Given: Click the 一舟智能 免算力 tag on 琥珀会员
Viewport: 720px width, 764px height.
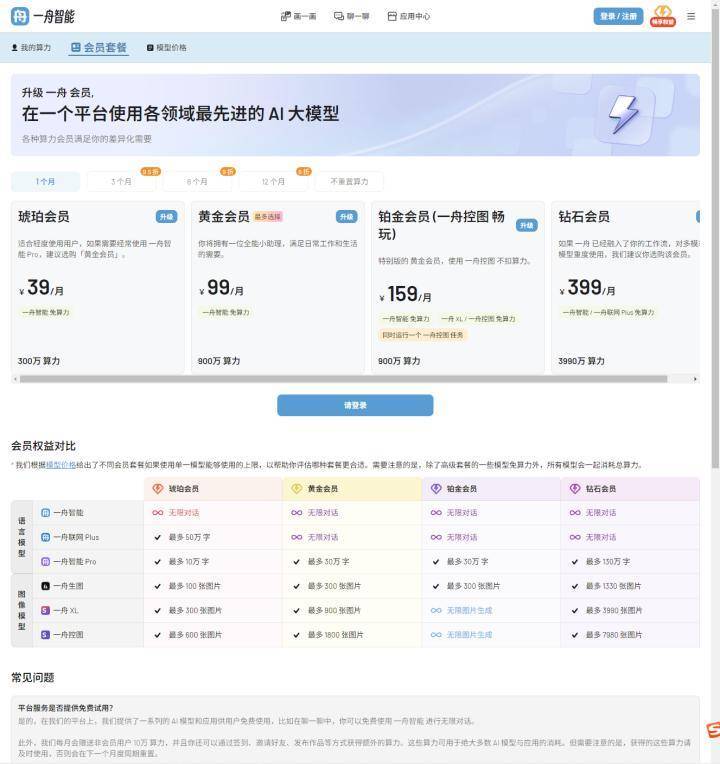Looking at the screenshot, I should (x=46, y=312).
